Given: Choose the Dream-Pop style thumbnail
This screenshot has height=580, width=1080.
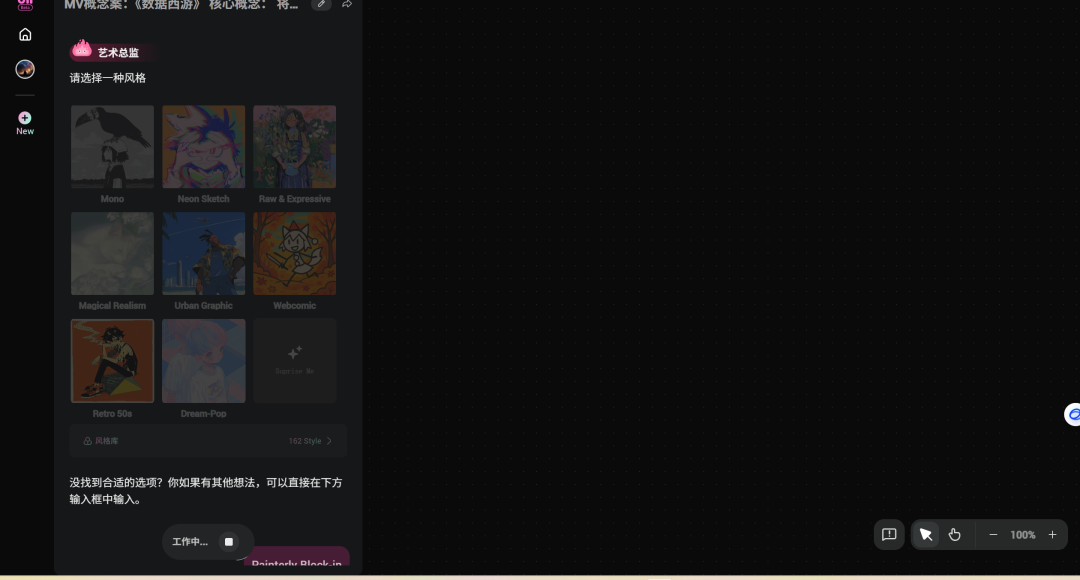Looking at the screenshot, I should (203, 361).
